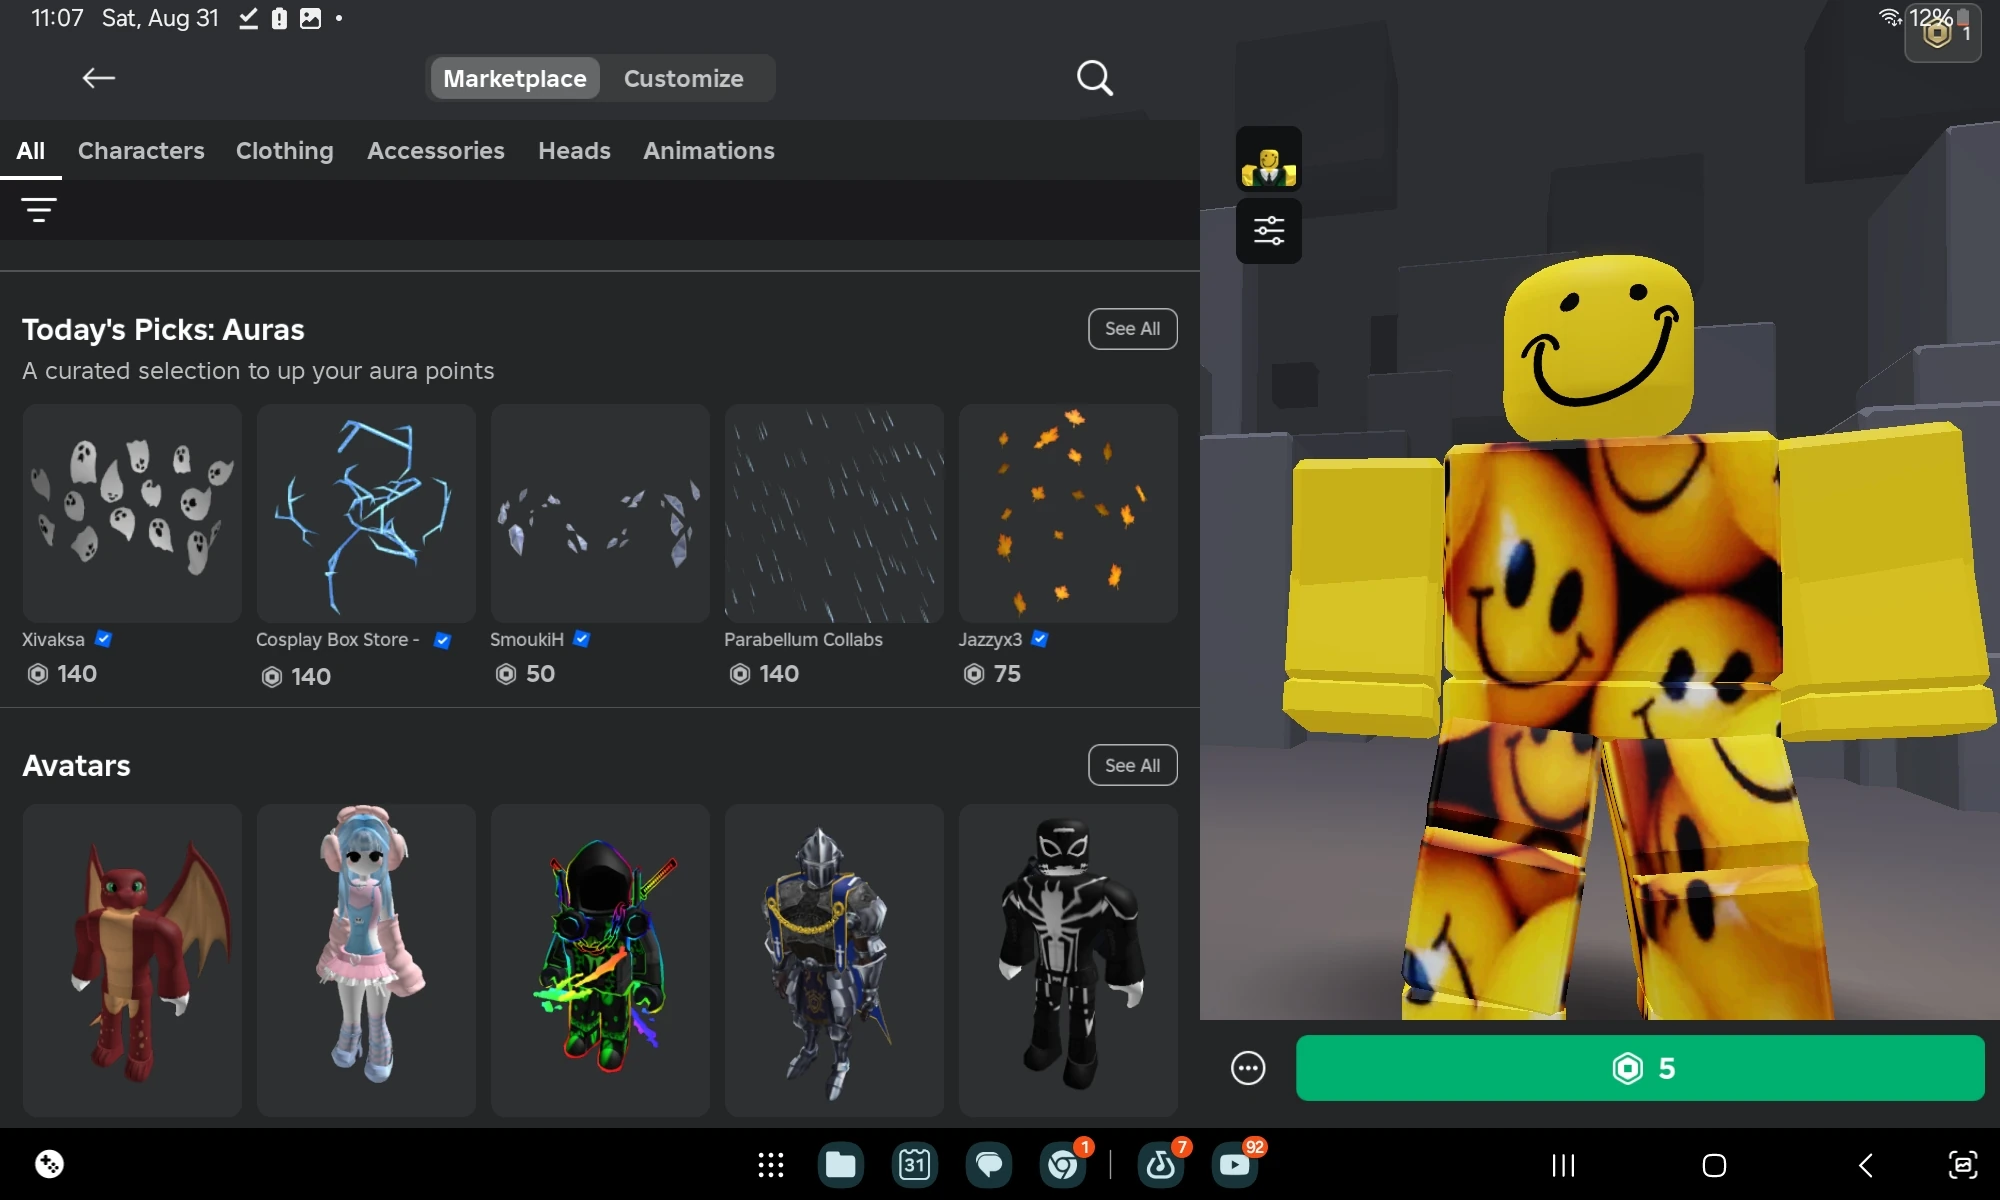The image size is (2000, 1200).
Task: Open the Parabellum Collabs aura listing
Action: tap(833, 514)
